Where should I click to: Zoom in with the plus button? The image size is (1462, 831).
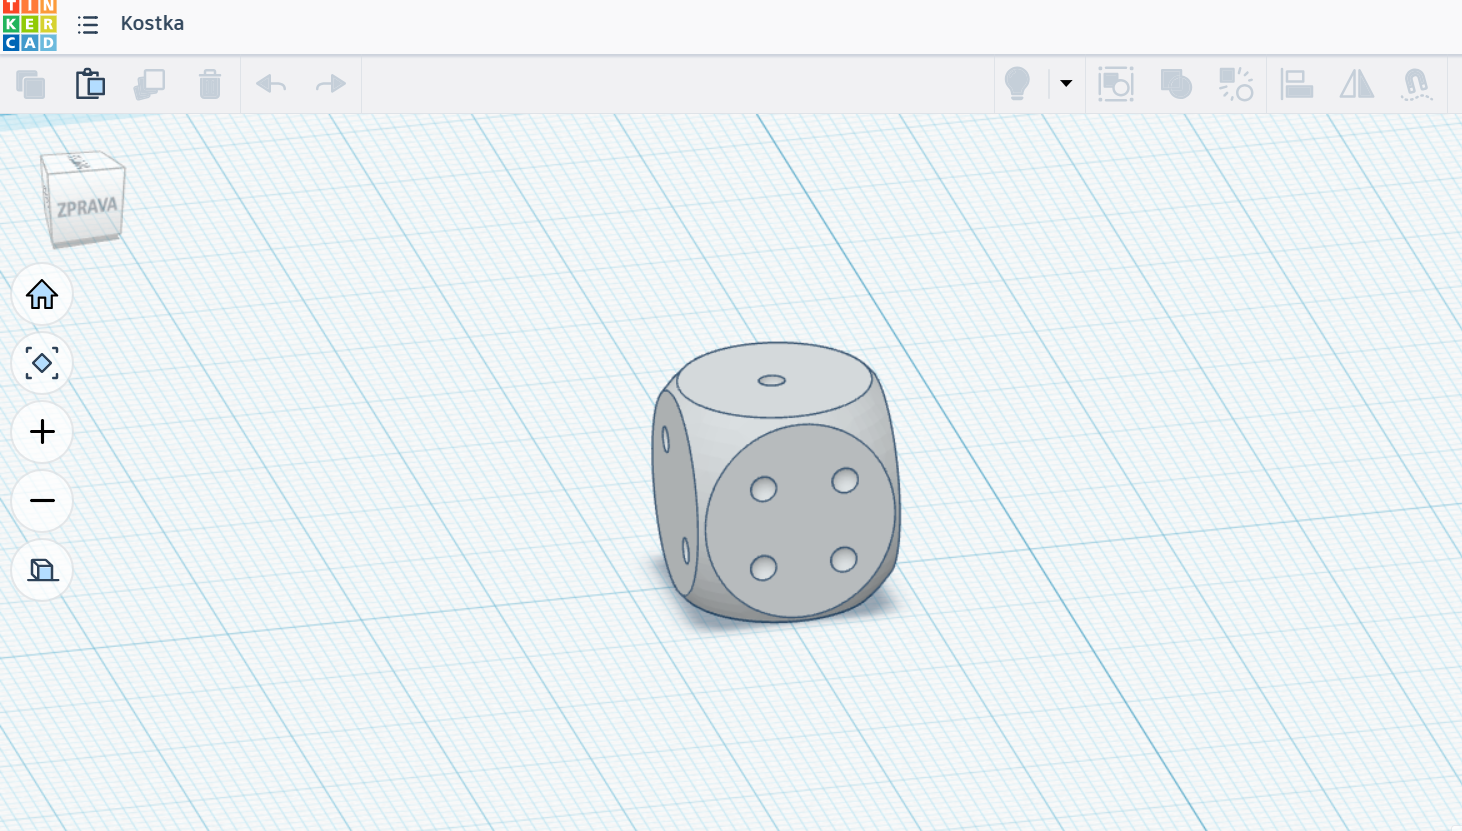pyautogui.click(x=42, y=432)
